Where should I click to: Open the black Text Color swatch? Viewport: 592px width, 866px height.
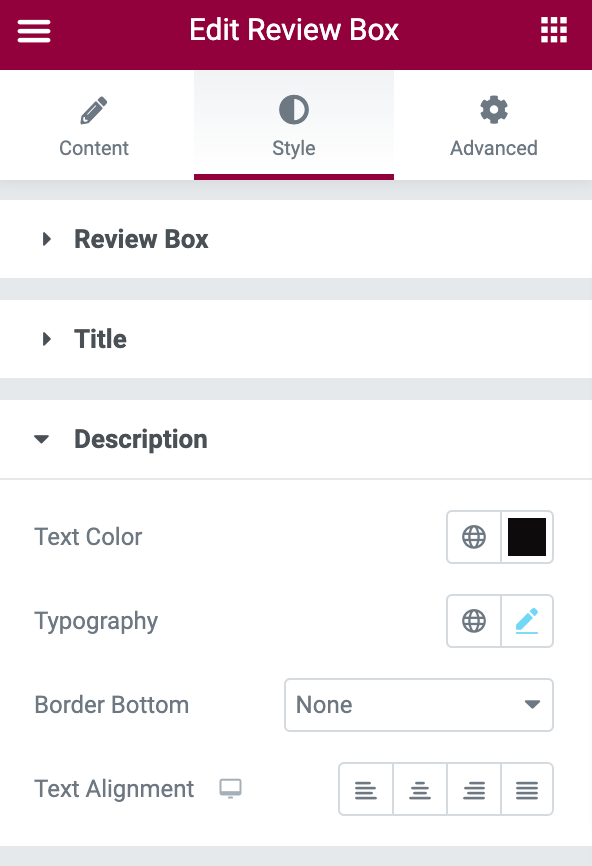coord(527,537)
